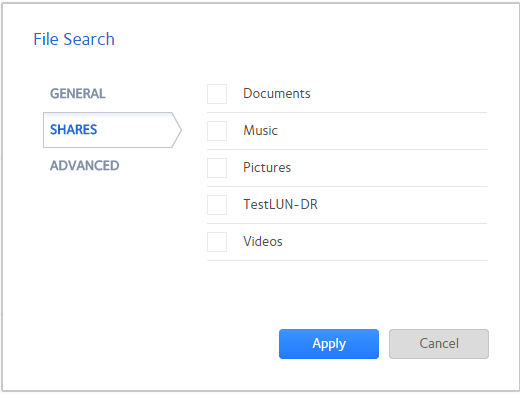Click the Pictures label text

[267, 168]
